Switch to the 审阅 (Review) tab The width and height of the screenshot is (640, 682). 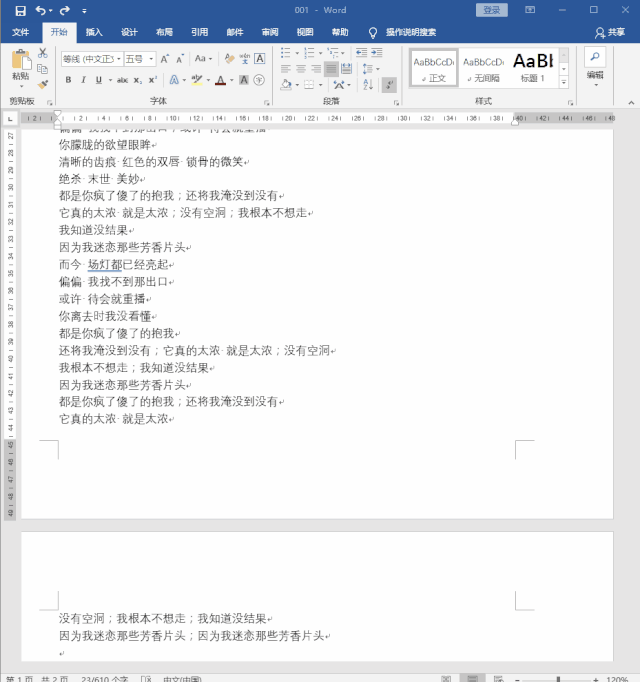[270, 32]
